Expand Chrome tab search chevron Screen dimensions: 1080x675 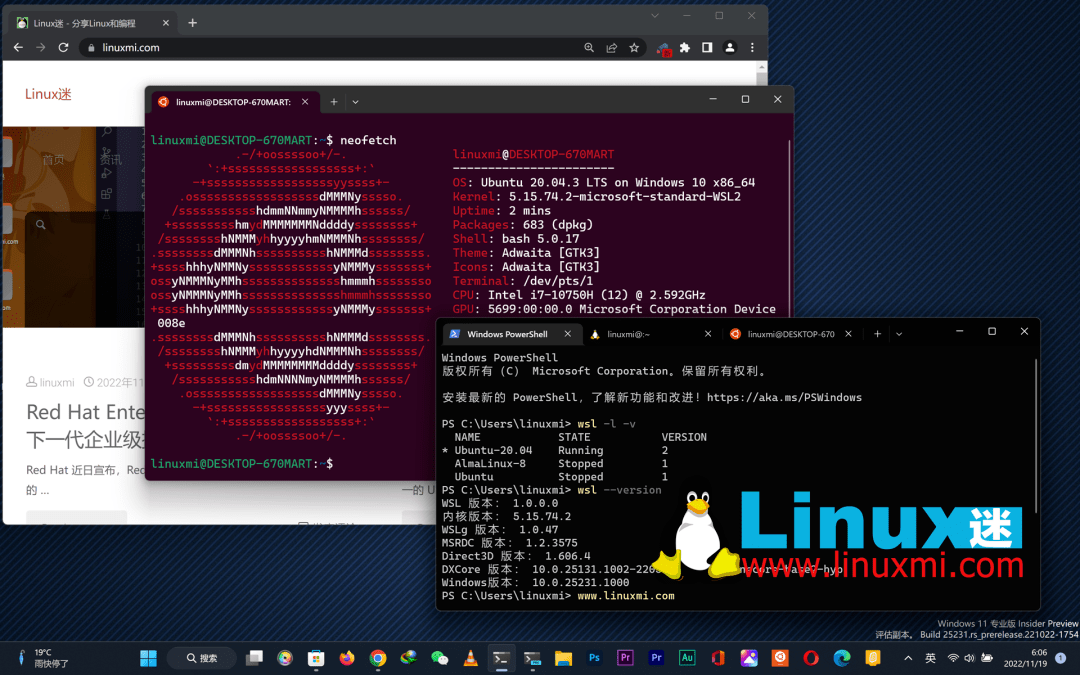coord(654,15)
